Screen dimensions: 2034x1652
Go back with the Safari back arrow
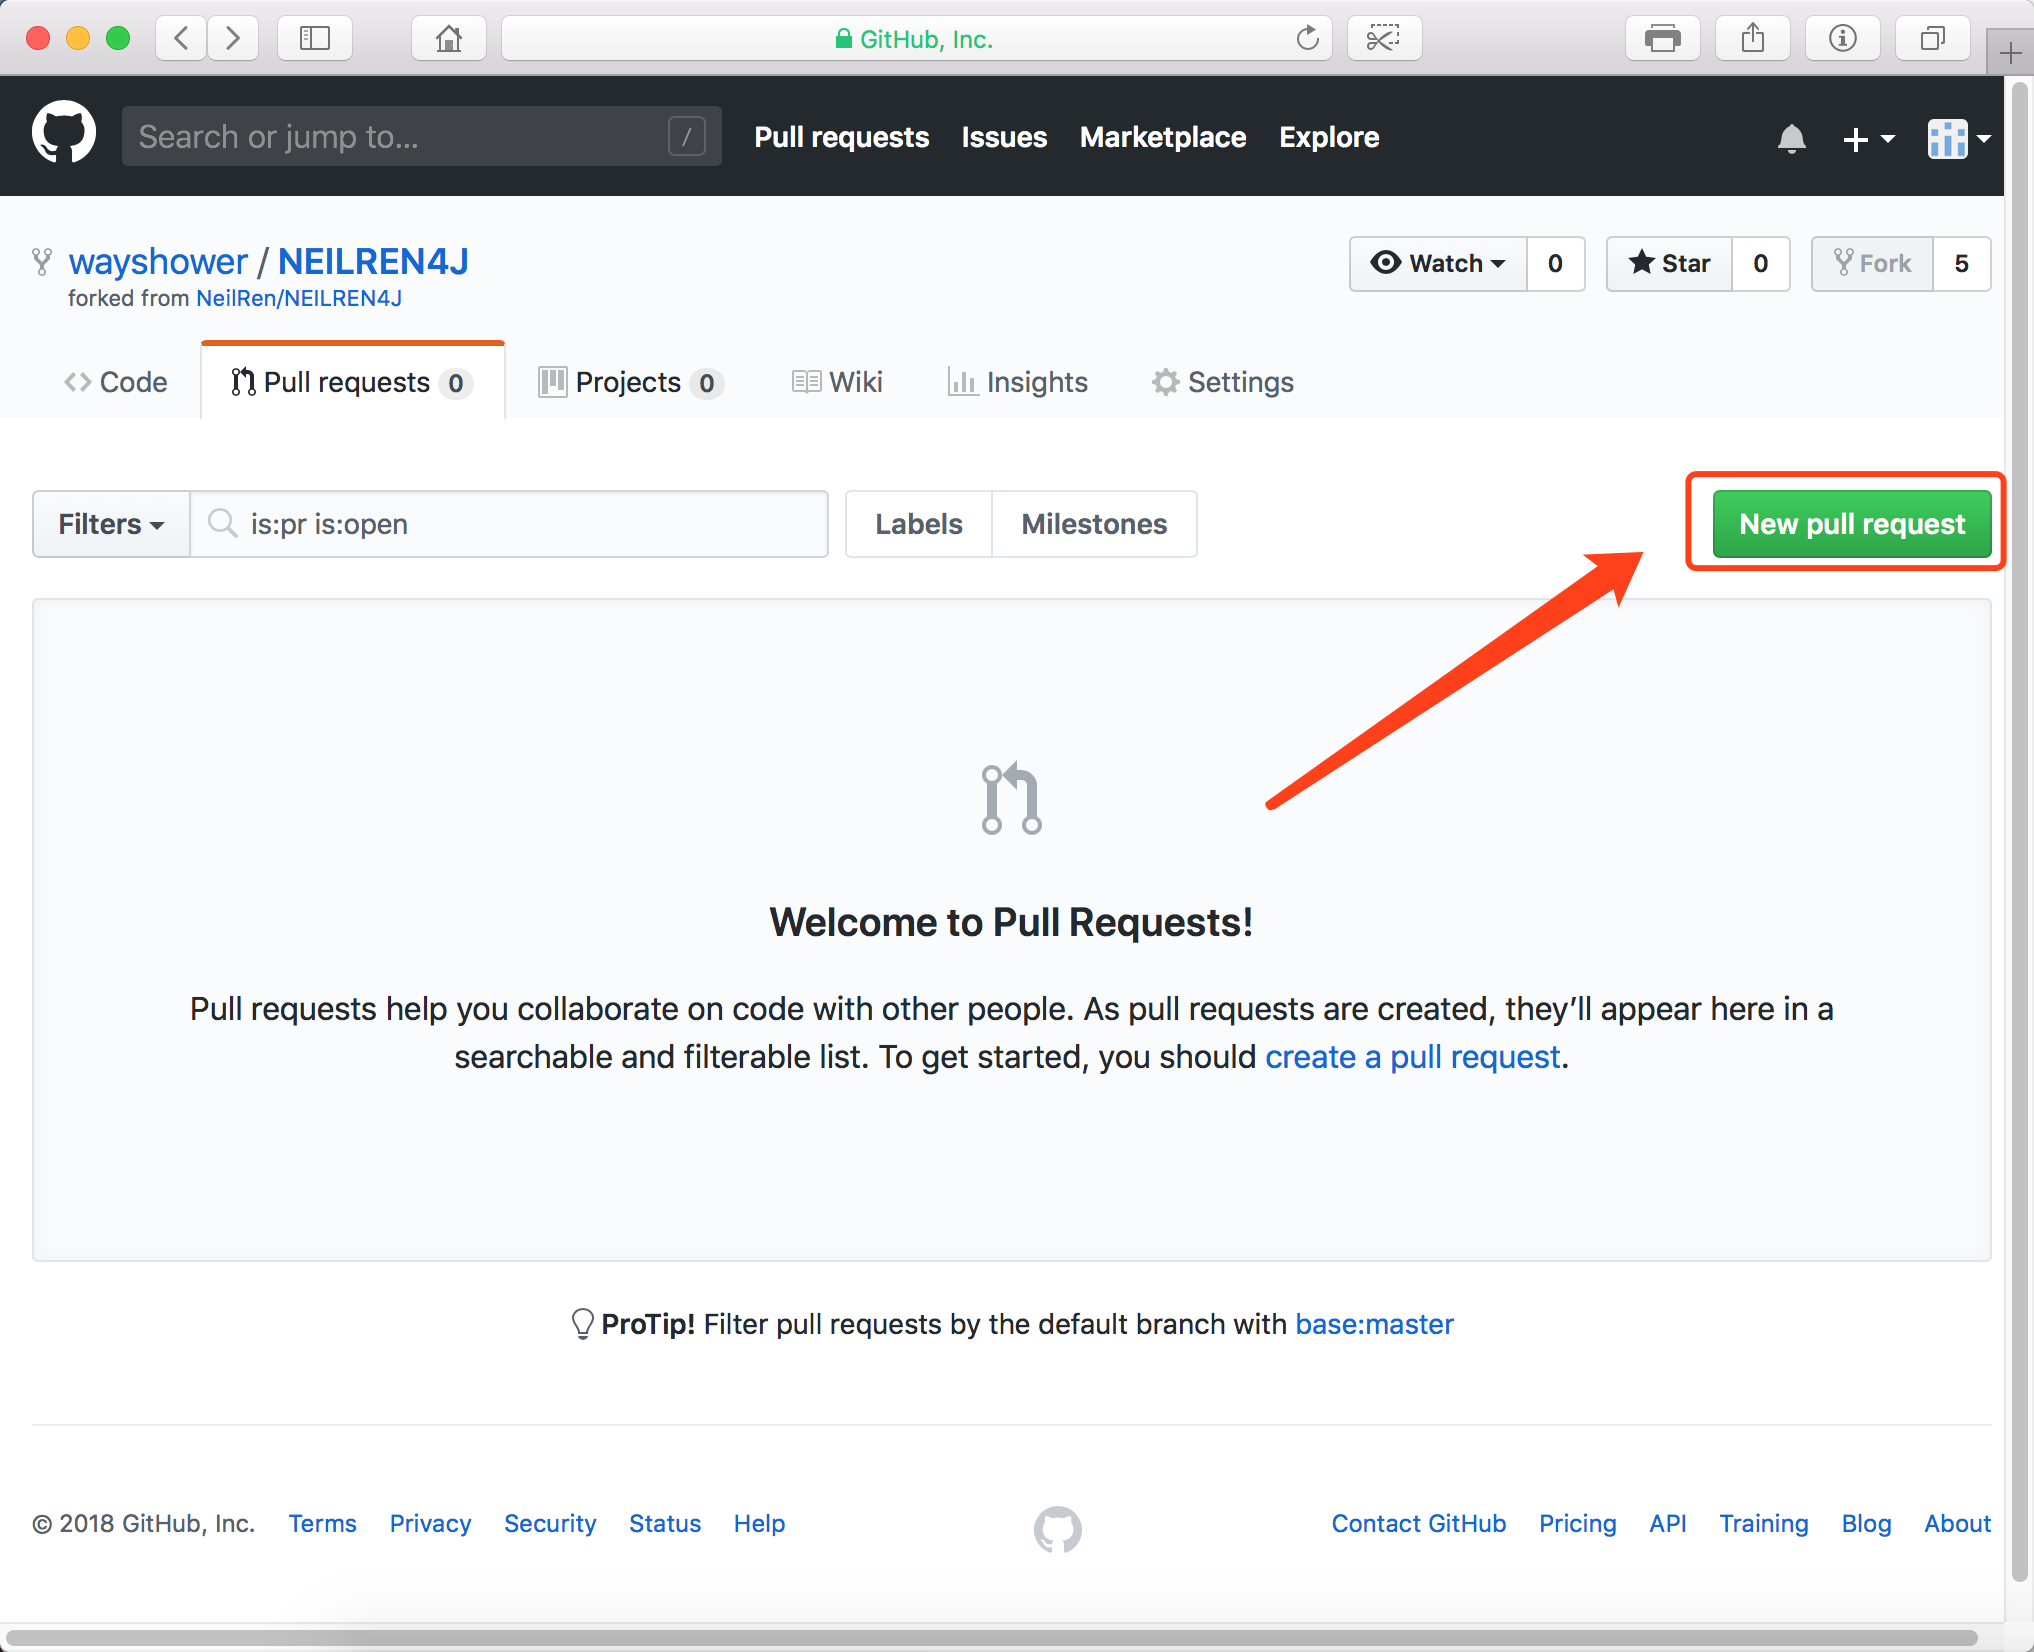pos(181,38)
